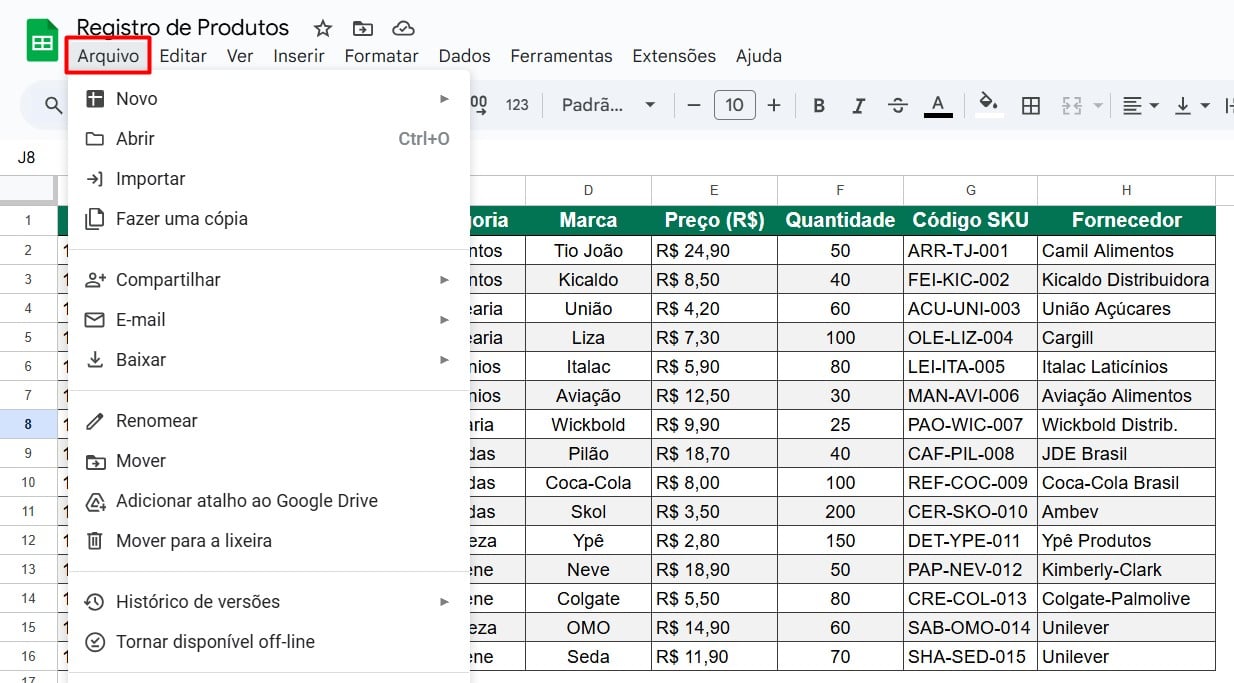Toggle strikethrough formatting
This screenshot has width=1234, height=683.
pos(897,105)
